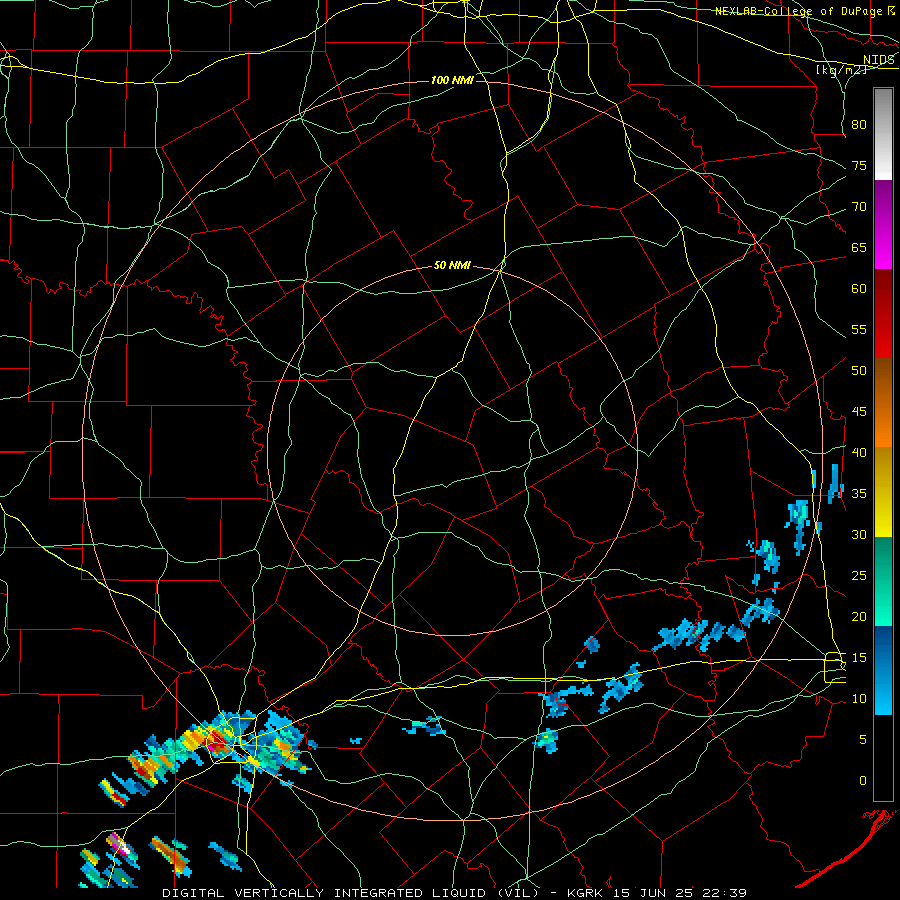The width and height of the screenshot is (900, 900).
Task: Pick the red segment of the color bar
Action: (x=883, y=314)
